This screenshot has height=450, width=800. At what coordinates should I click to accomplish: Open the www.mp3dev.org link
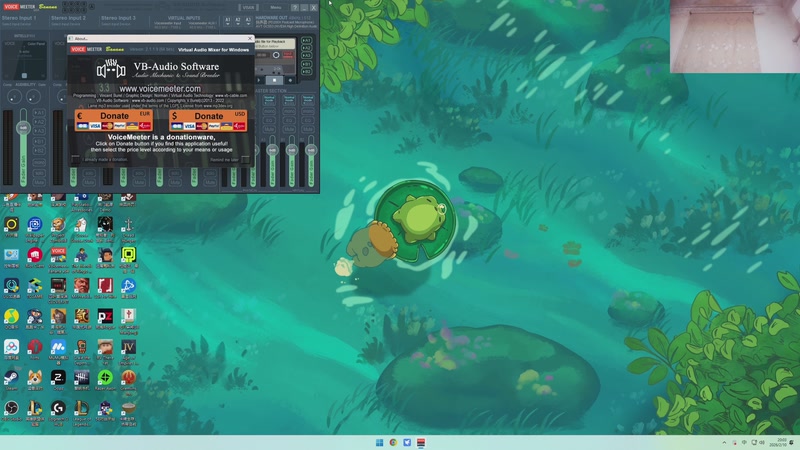tap(218, 106)
